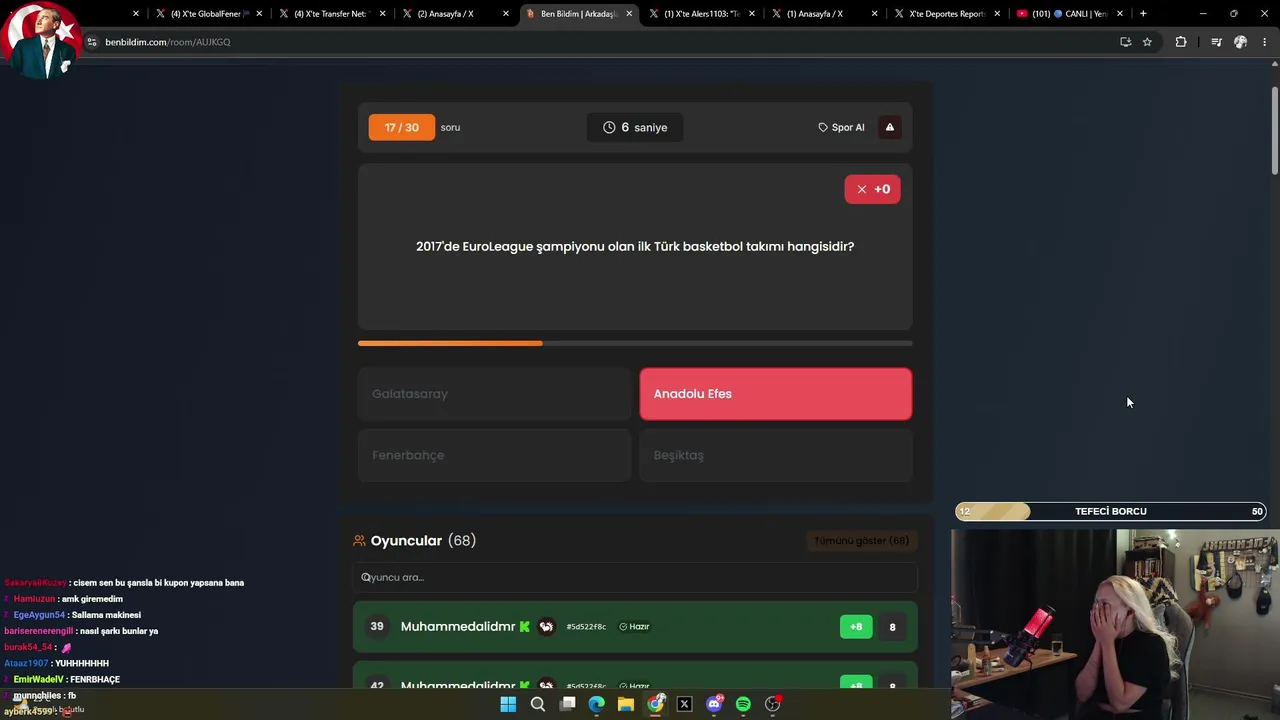This screenshot has width=1280, height=720.
Task: Open the Chrome profile avatar
Action: [1240, 42]
